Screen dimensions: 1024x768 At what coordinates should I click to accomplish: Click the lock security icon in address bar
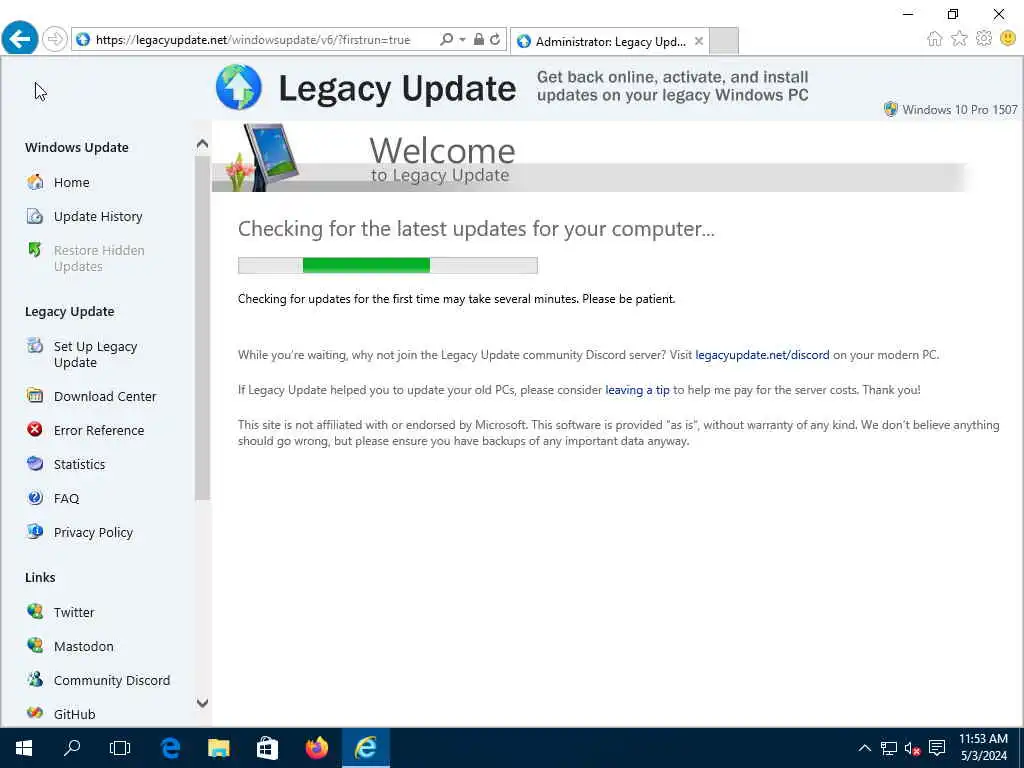pyautogui.click(x=479, y=39)
